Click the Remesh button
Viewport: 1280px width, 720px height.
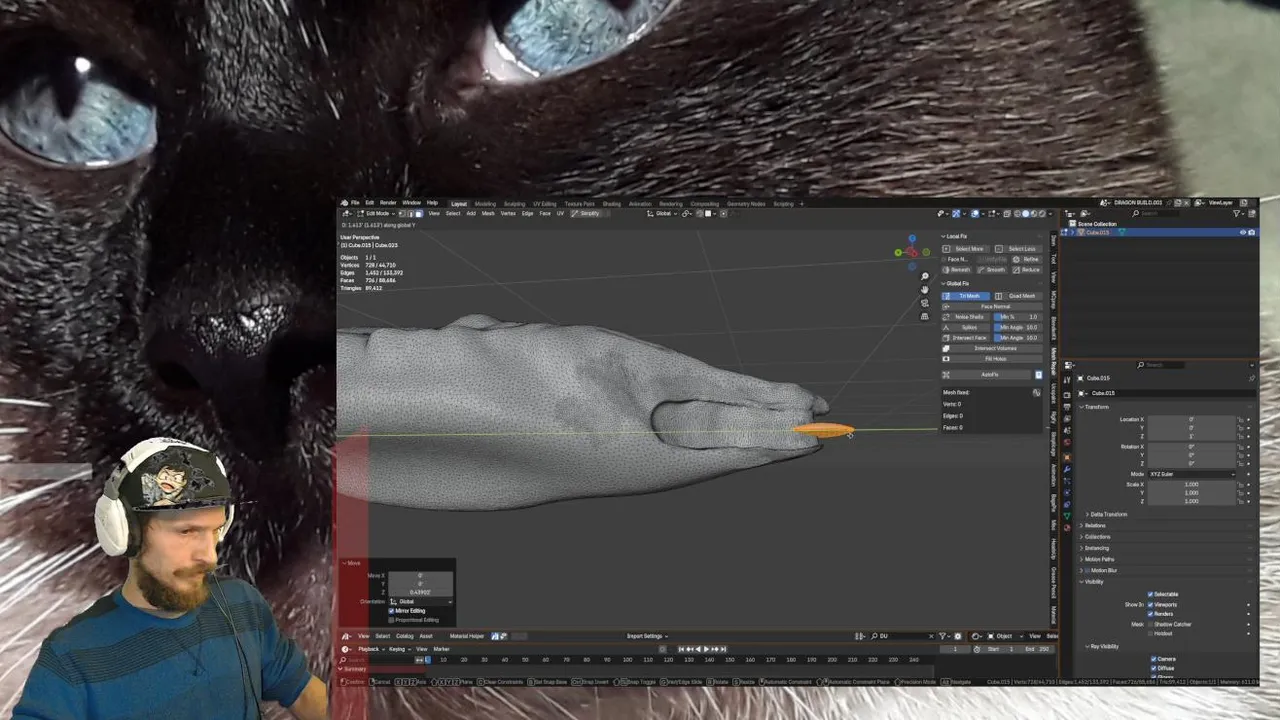click(x=957, y=270)
